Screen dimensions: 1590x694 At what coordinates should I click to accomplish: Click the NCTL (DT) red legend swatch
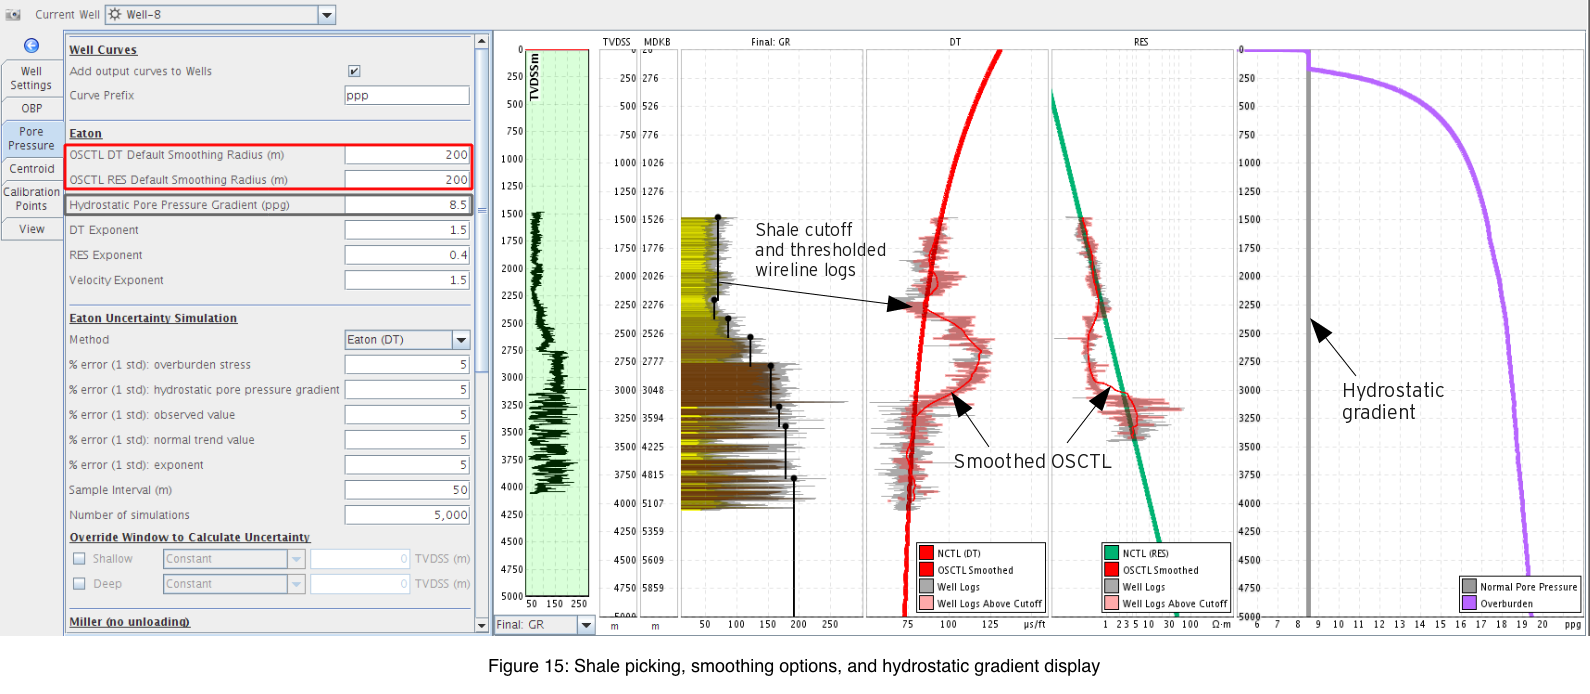927,553
